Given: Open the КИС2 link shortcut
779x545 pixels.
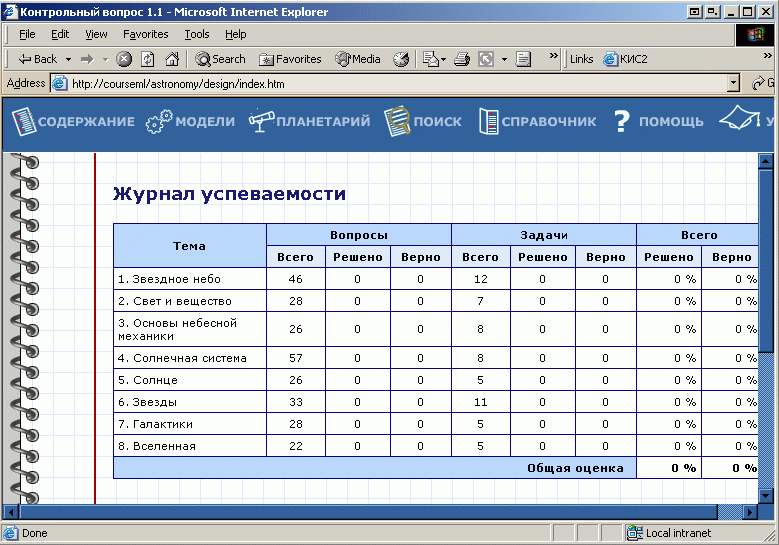Looking at the screenshot, I should pyautogui.click(x=625, y=59).
